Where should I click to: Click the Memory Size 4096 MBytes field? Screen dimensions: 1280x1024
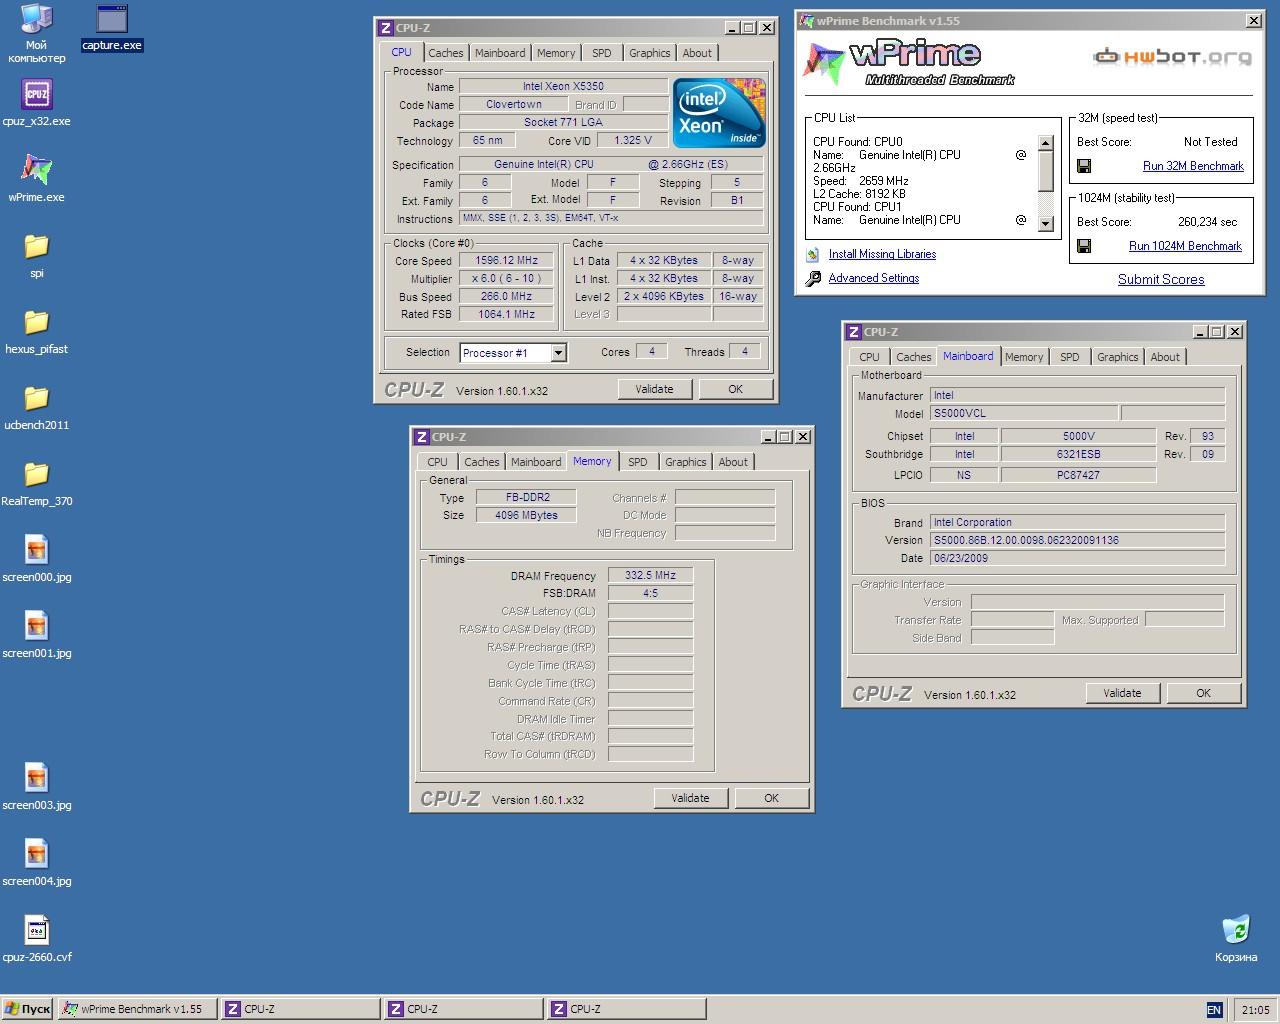(526, 515)
